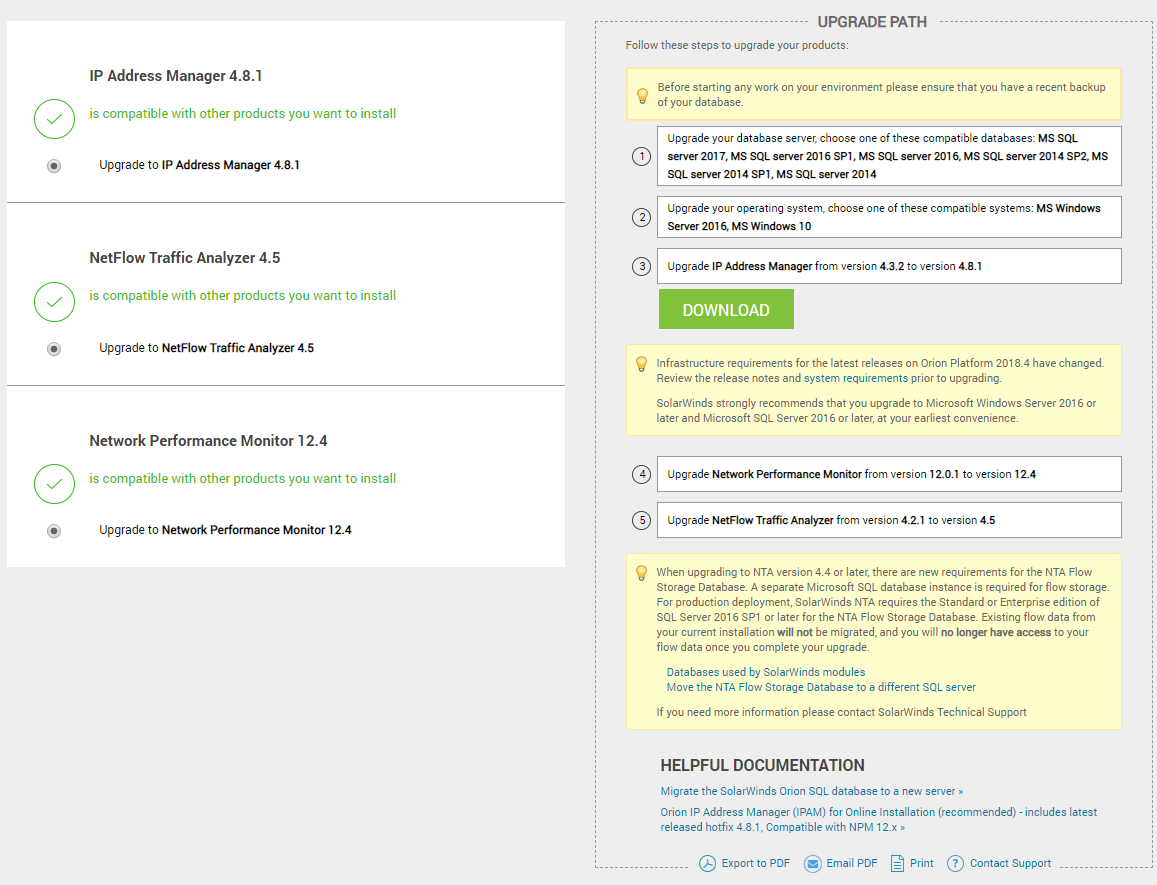Click the IP Address Manager 4.8.1 heading

(176, 76)
